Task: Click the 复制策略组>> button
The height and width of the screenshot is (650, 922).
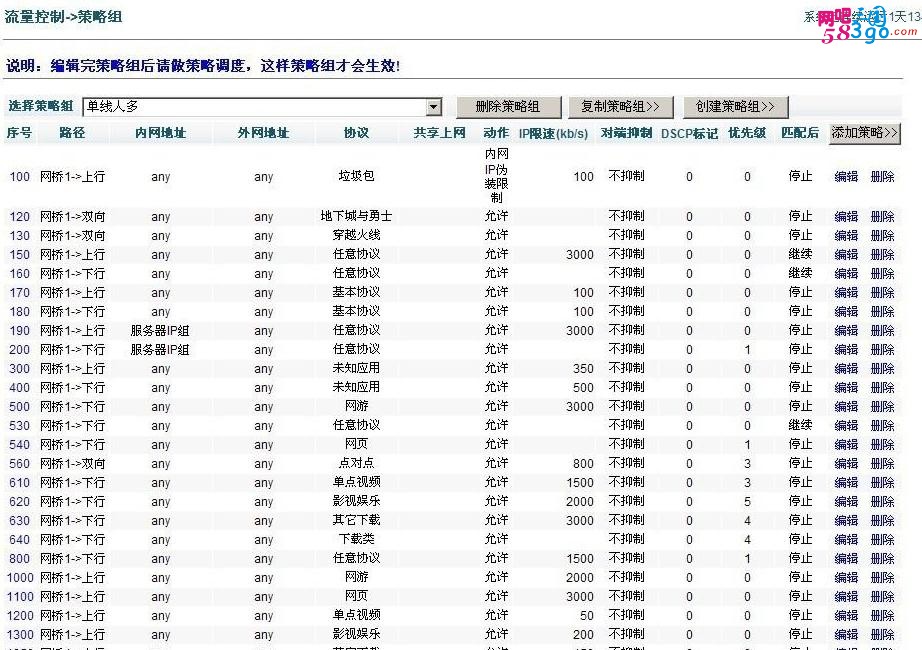Action: (620, 106)
